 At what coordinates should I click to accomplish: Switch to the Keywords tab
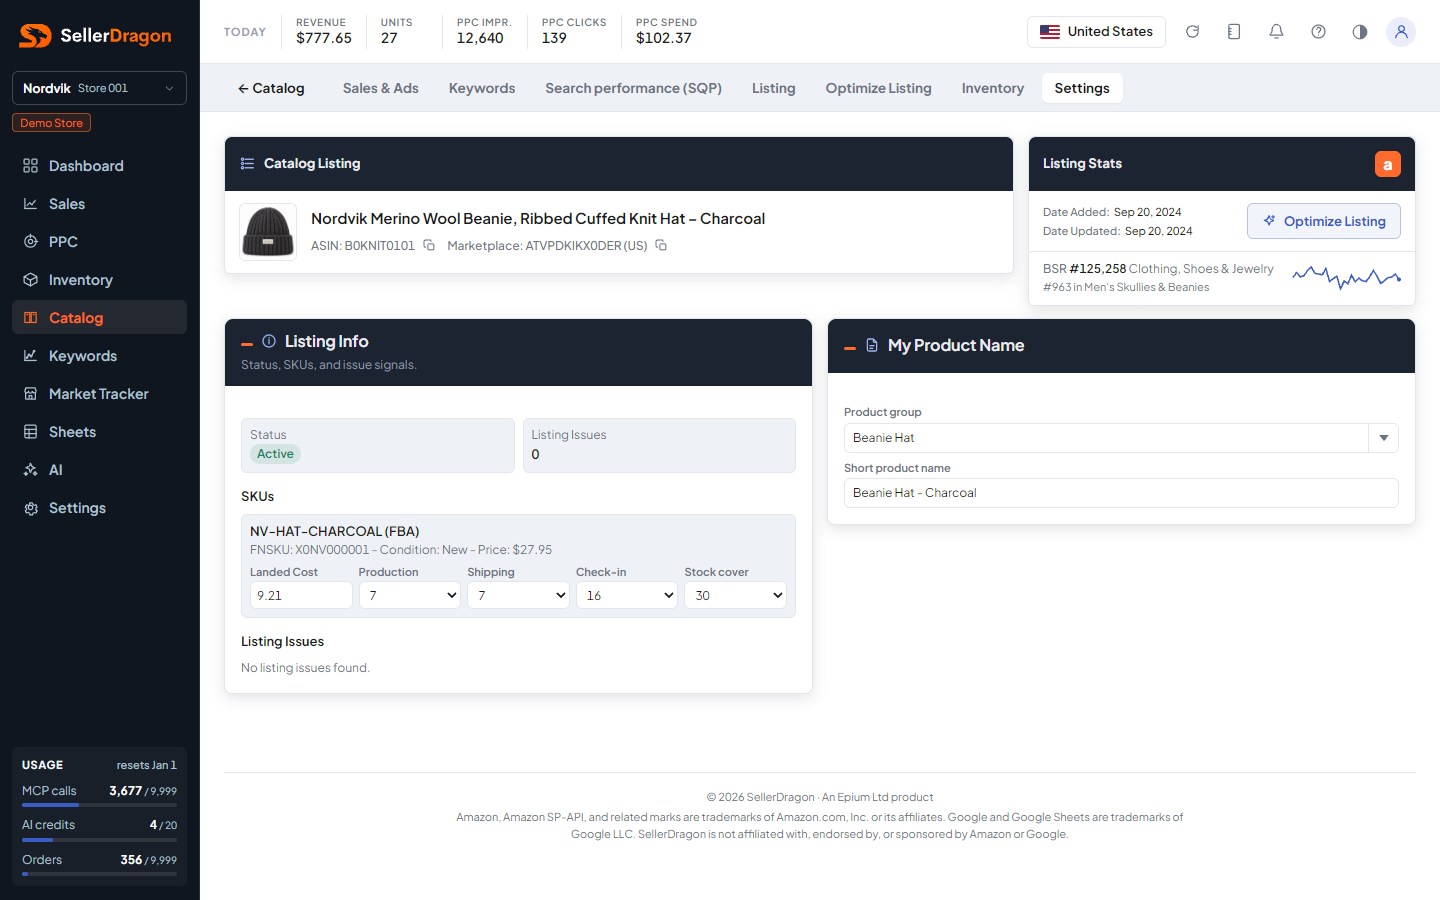pos(482,88)
